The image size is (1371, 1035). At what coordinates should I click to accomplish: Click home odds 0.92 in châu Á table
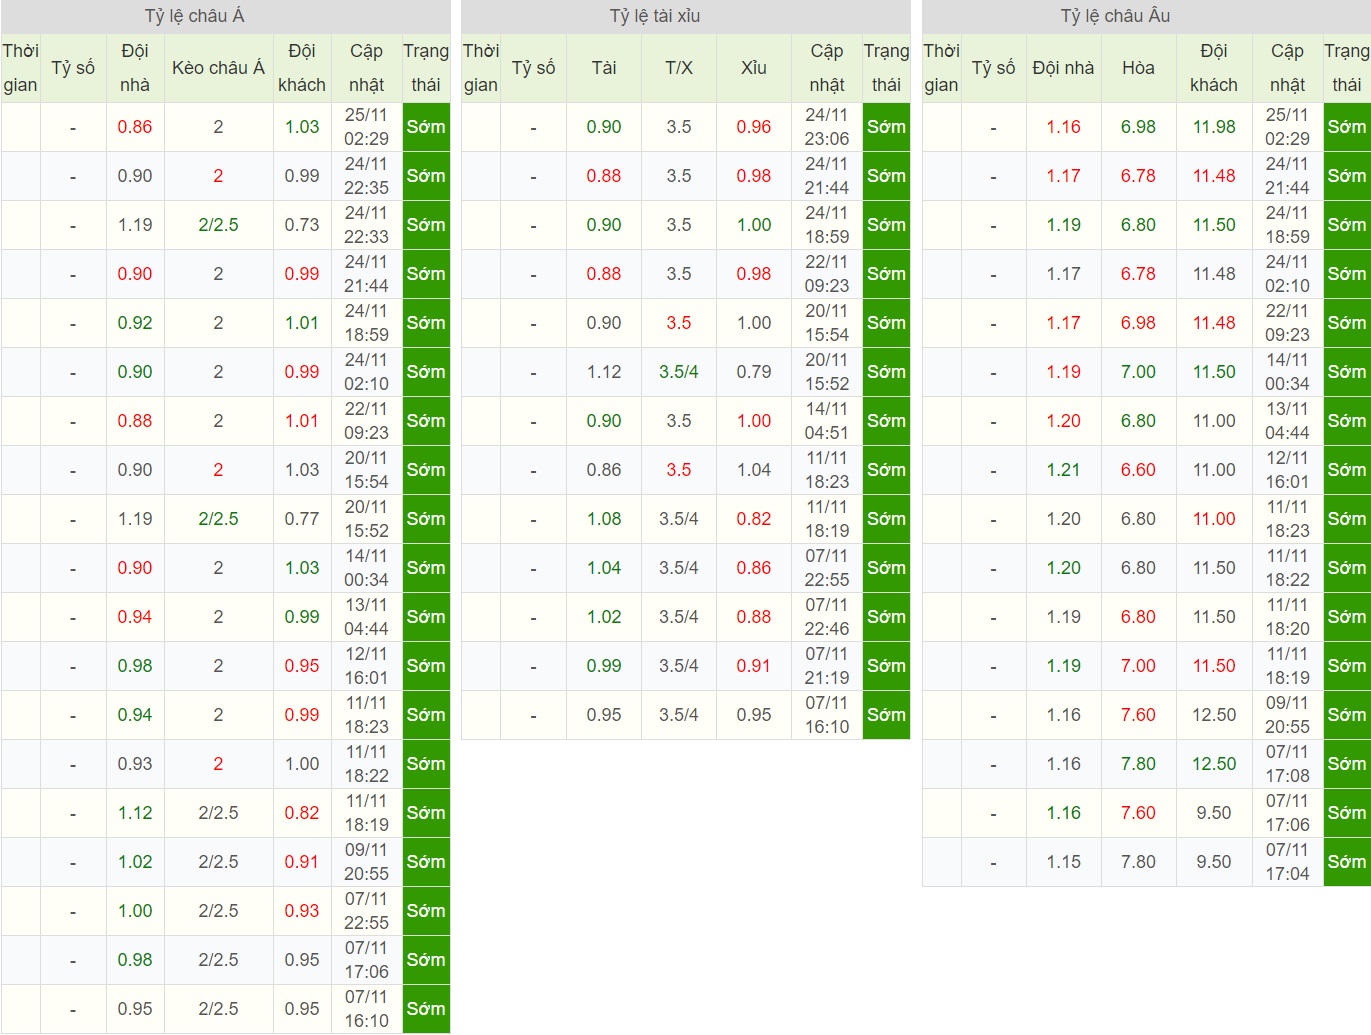pyautogui.click(x=135, y=323)
